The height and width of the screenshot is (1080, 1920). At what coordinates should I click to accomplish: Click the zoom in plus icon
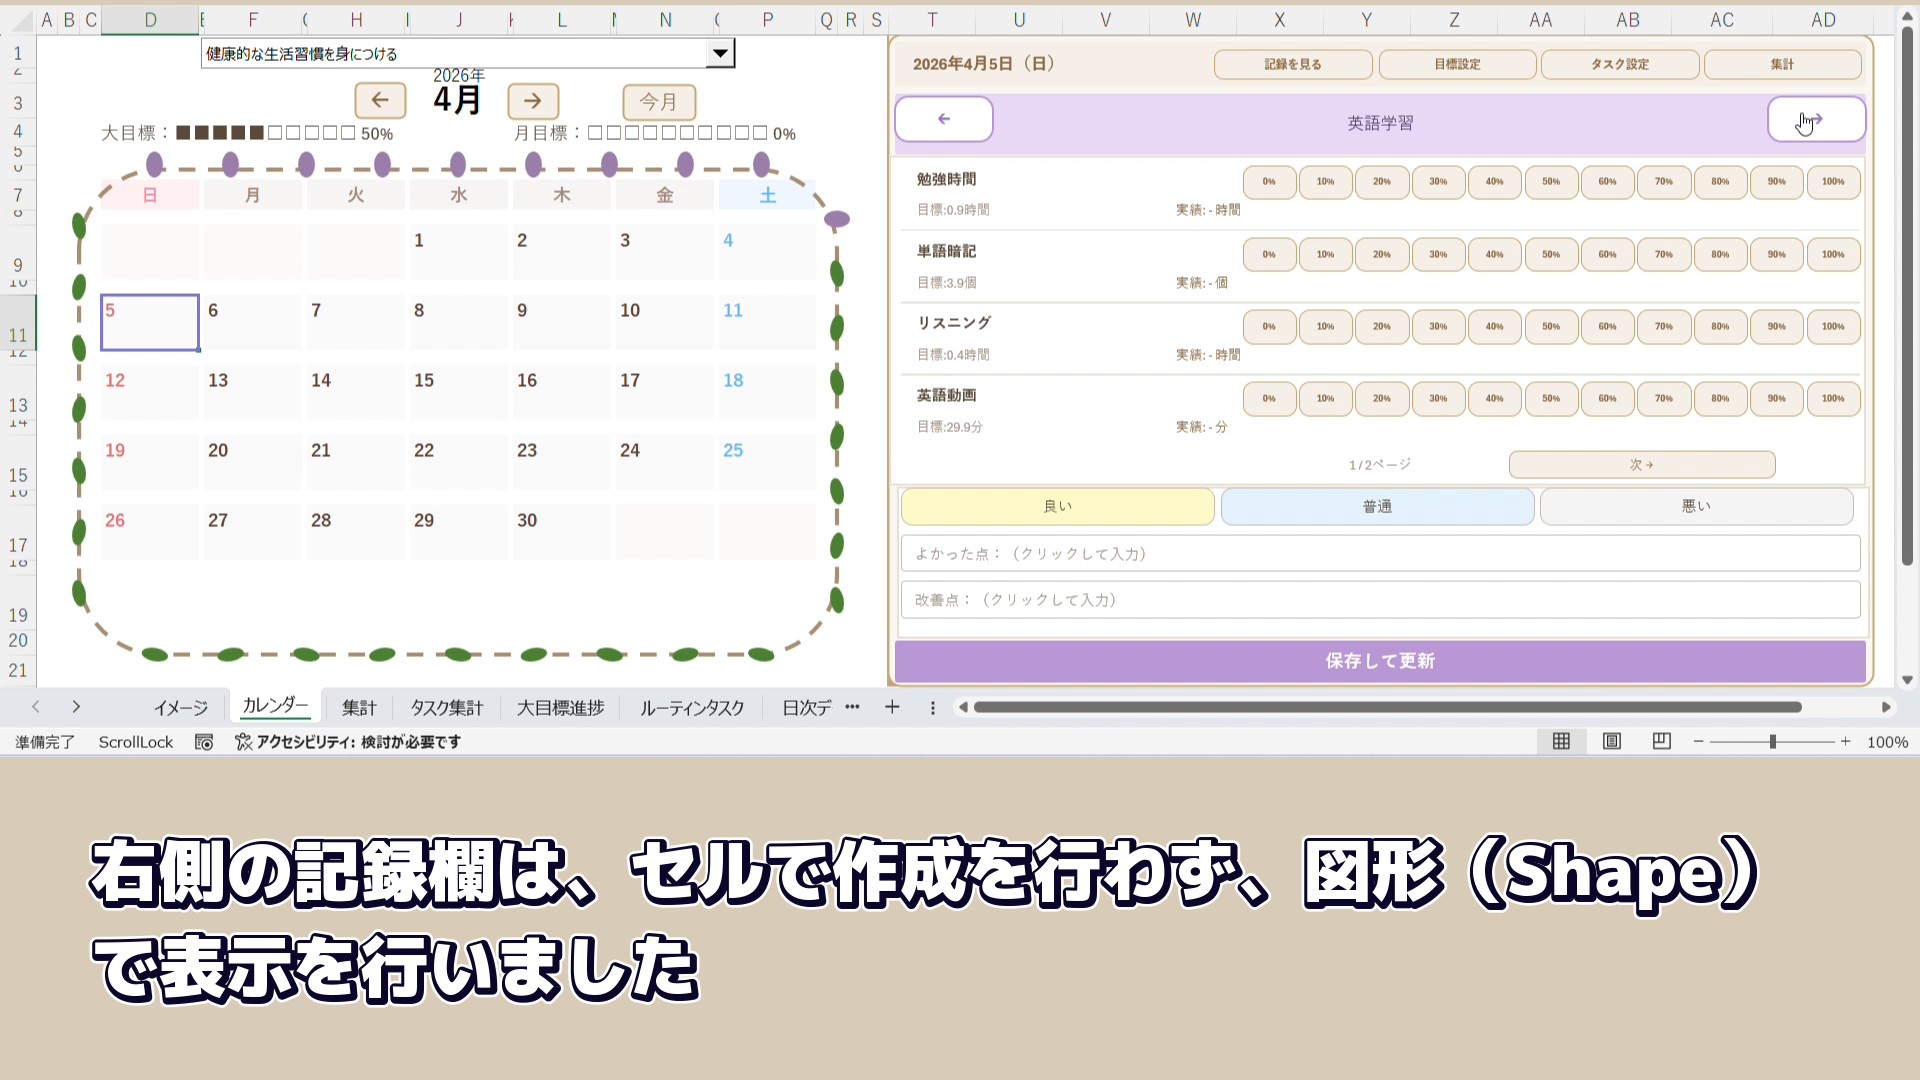click(x=1845, y=741)
